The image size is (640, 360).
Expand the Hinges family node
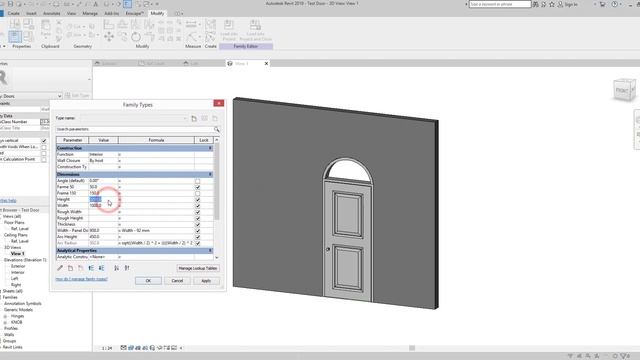pyautogui.click(x=5, y=316)
